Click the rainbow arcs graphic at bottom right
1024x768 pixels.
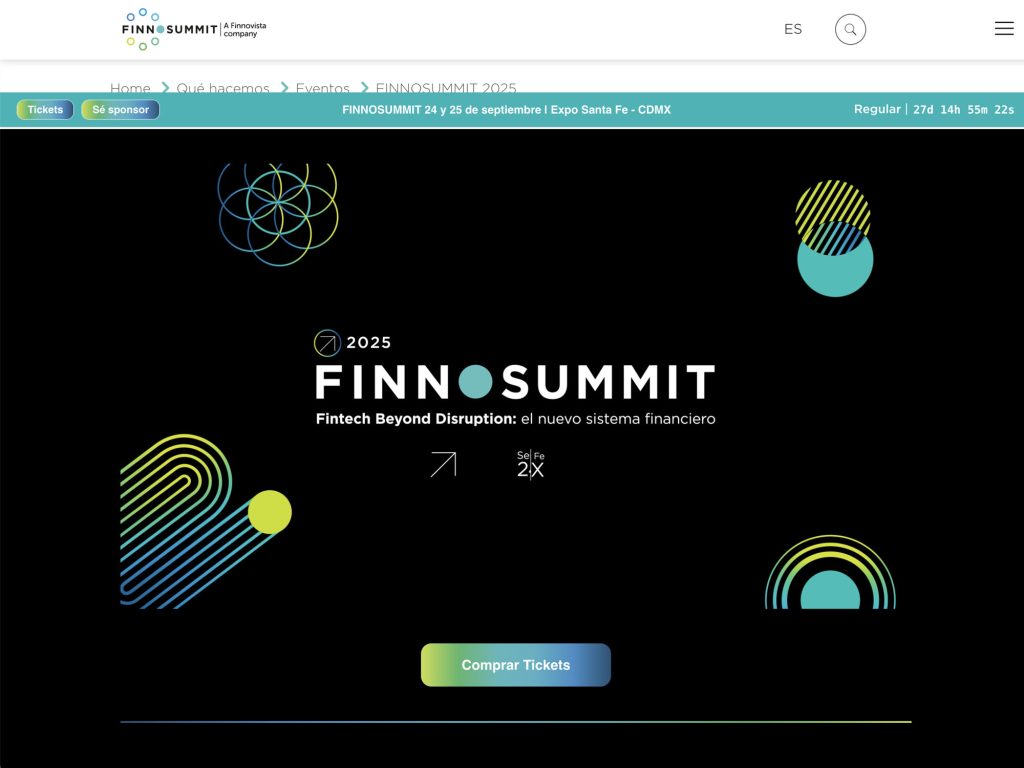[x=832, y=575]
